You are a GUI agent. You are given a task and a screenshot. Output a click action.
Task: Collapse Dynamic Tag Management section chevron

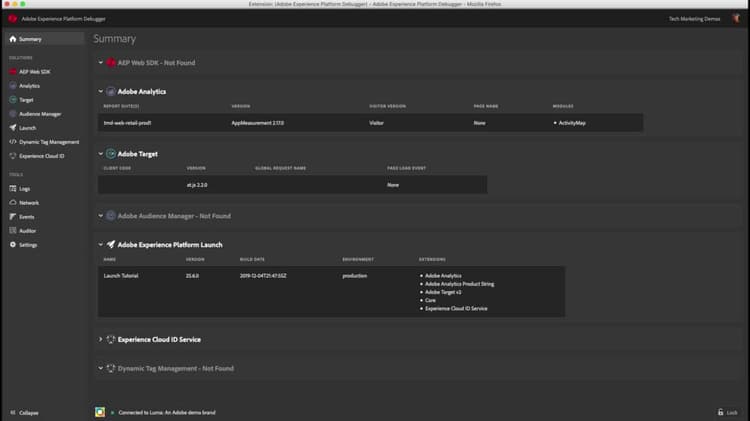pos(100,368)
